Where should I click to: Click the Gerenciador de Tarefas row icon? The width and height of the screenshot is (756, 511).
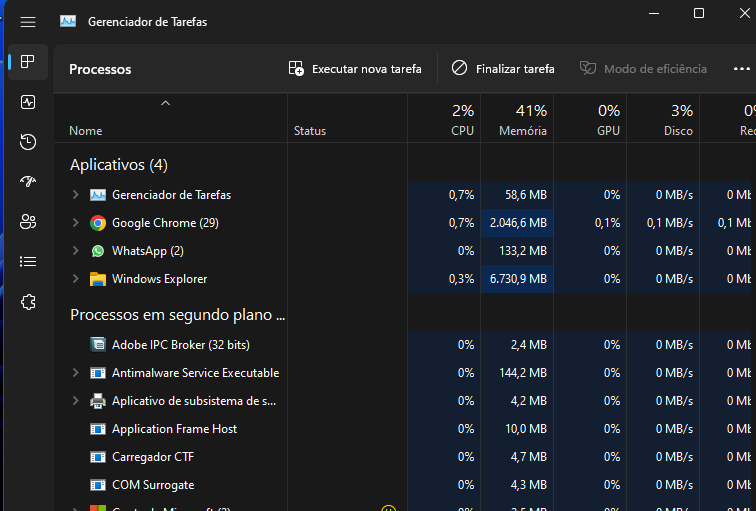[98, 195]
